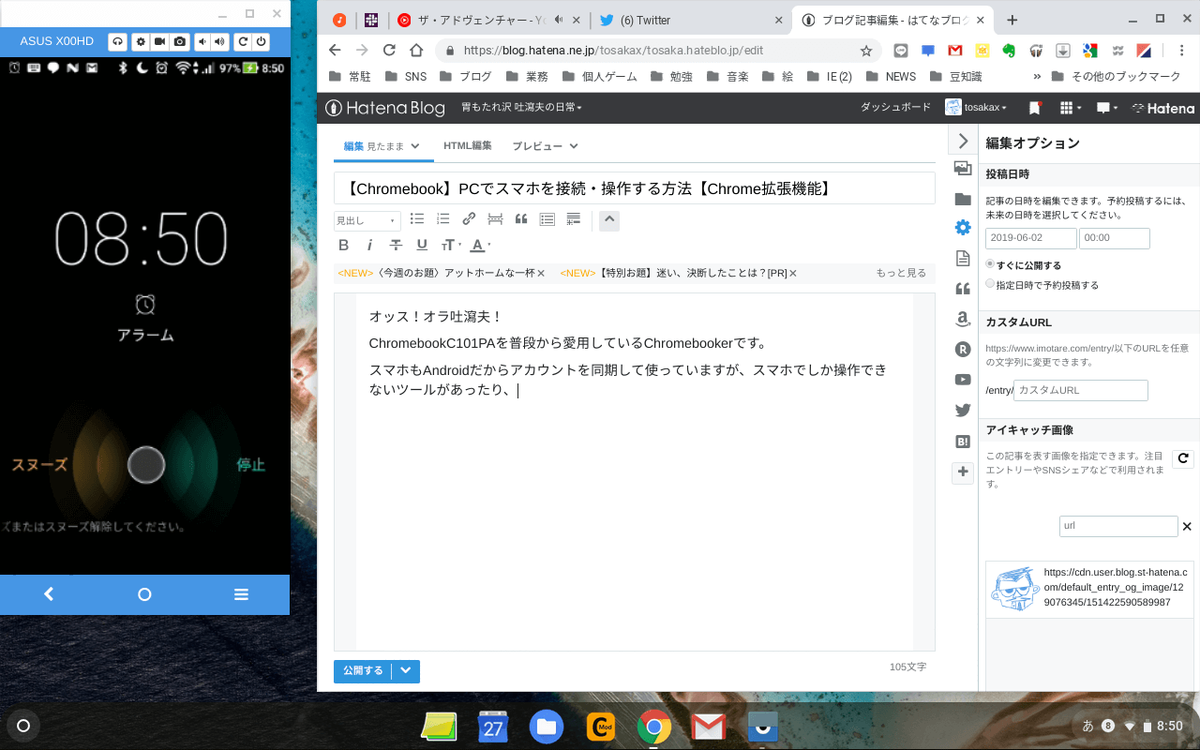Insert table of contents icon in toolbar
The width and height of the screenshot is (1200, 750).
click(547, 219)
